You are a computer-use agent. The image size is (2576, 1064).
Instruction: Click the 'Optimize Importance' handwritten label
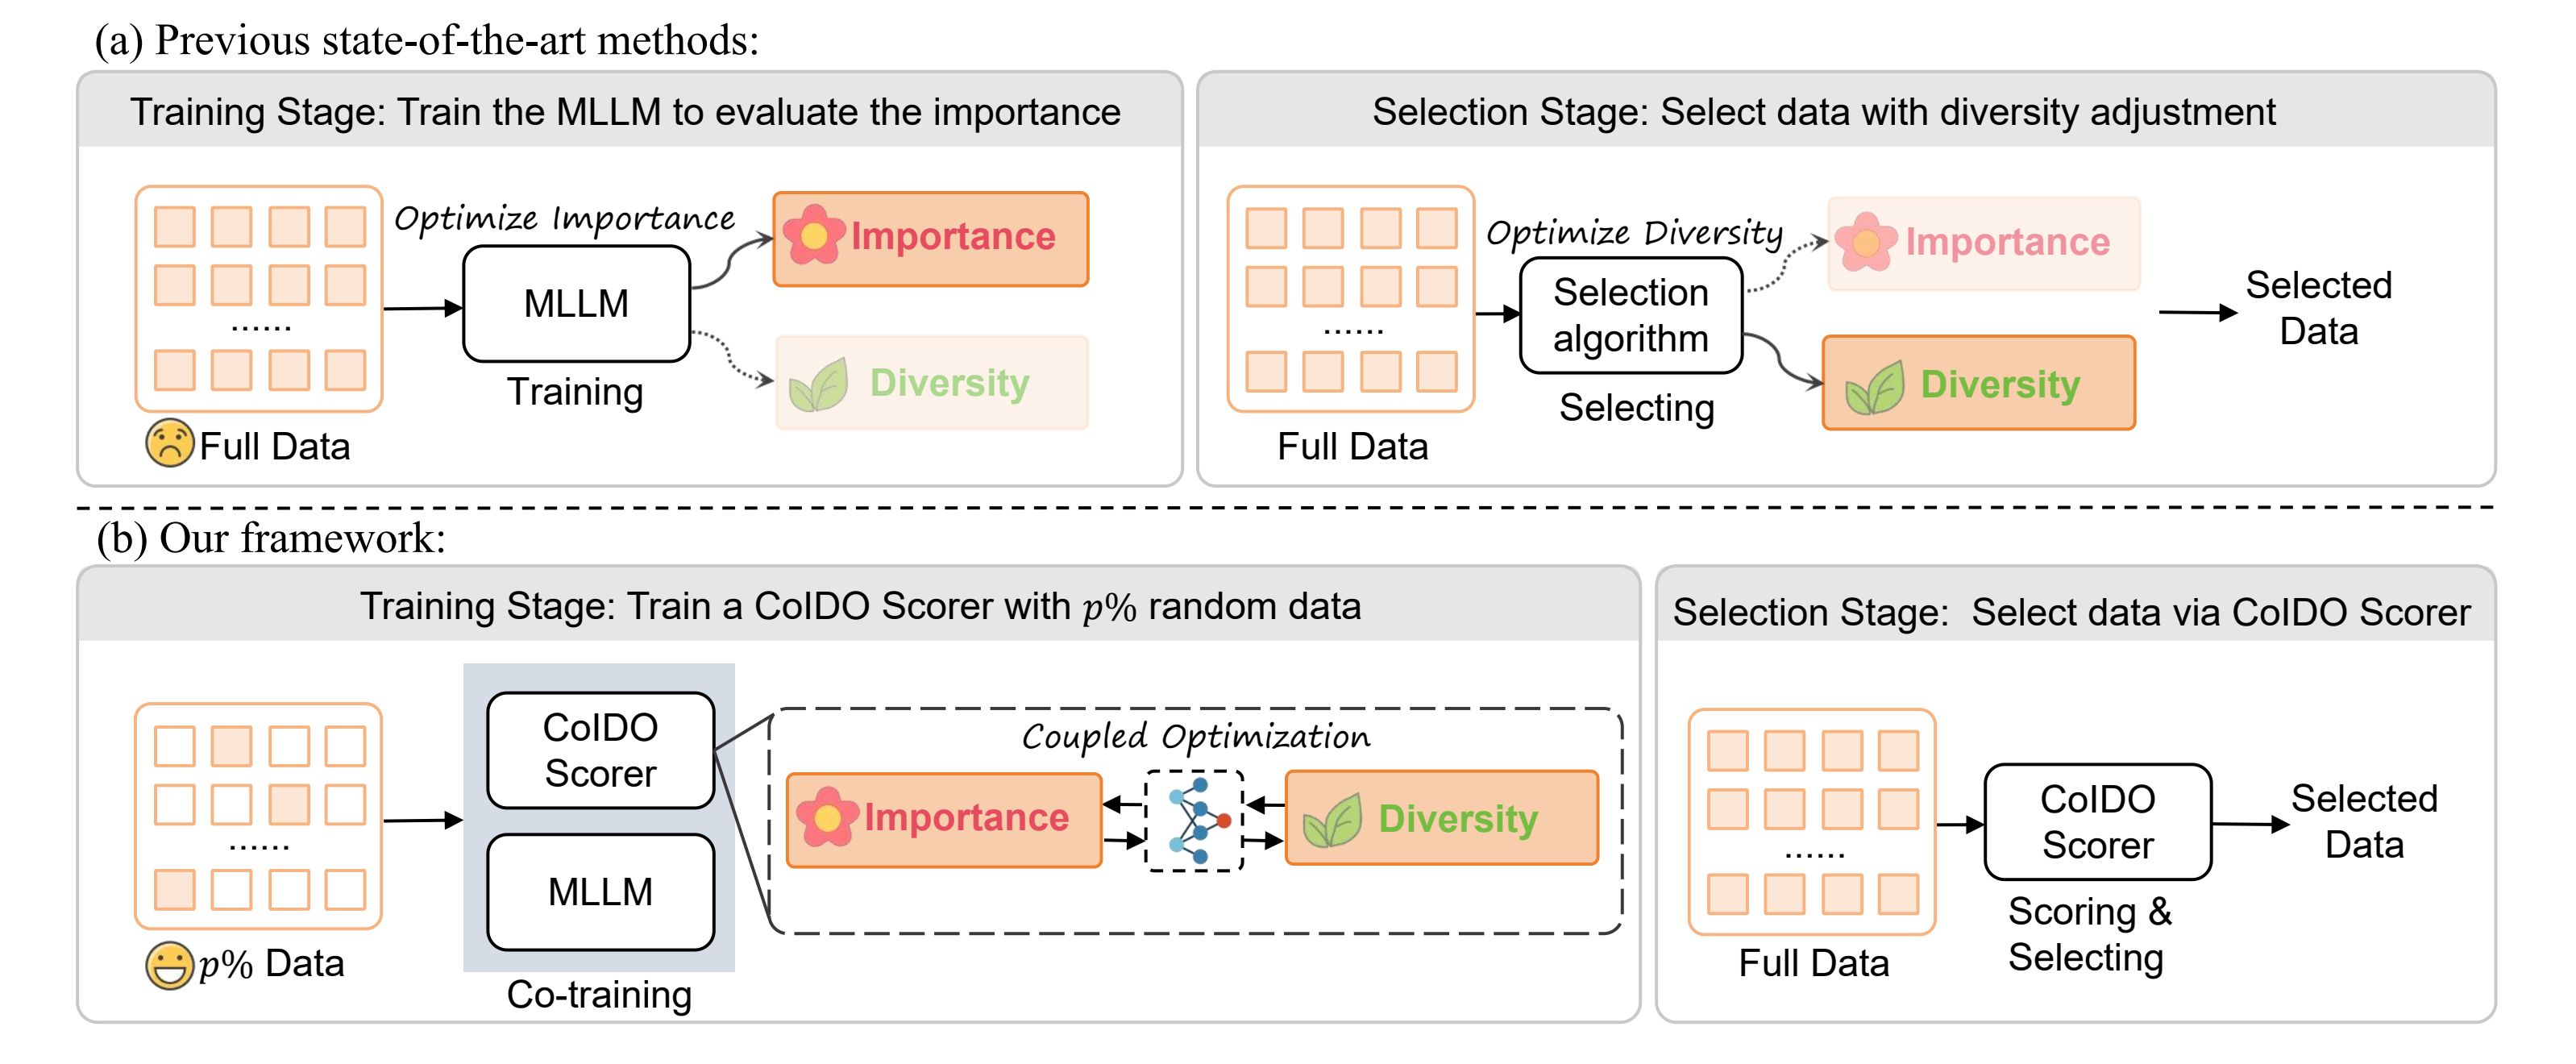(564, 218)
